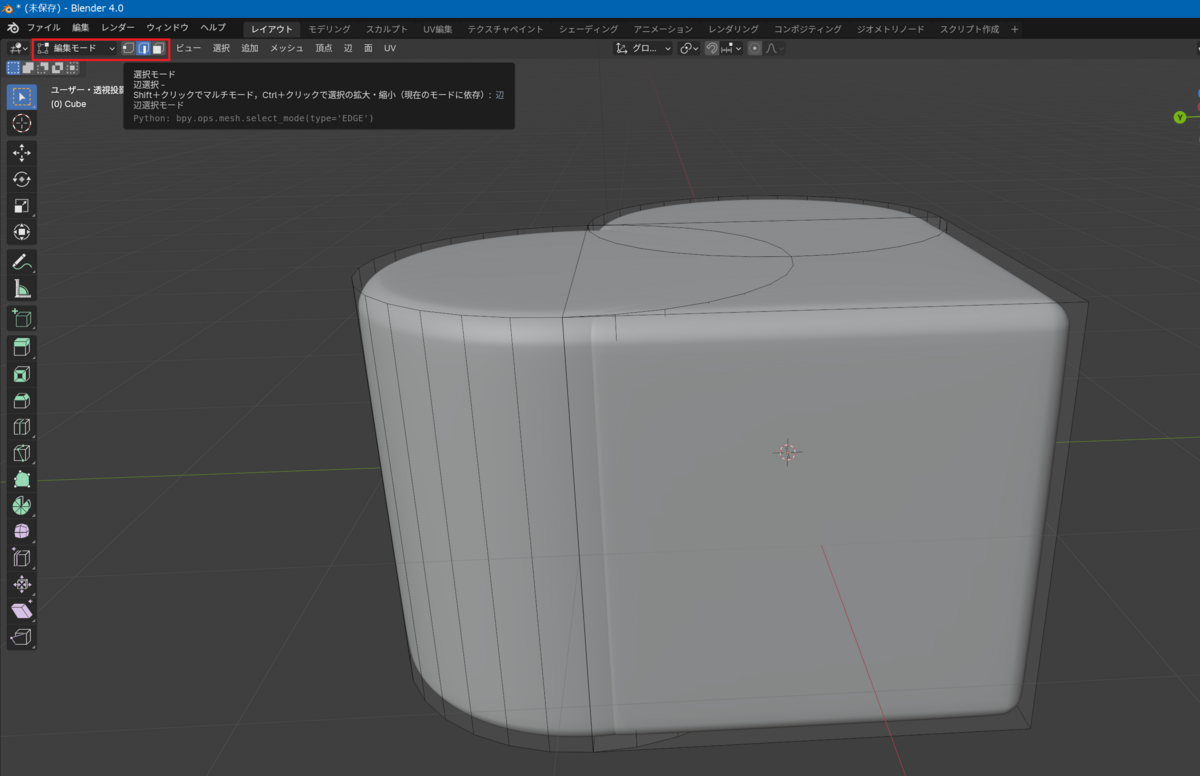Enable edge select mode
Image resolution: width=1200 pixels, height=776 pixels.
click(x=143, y=48)
